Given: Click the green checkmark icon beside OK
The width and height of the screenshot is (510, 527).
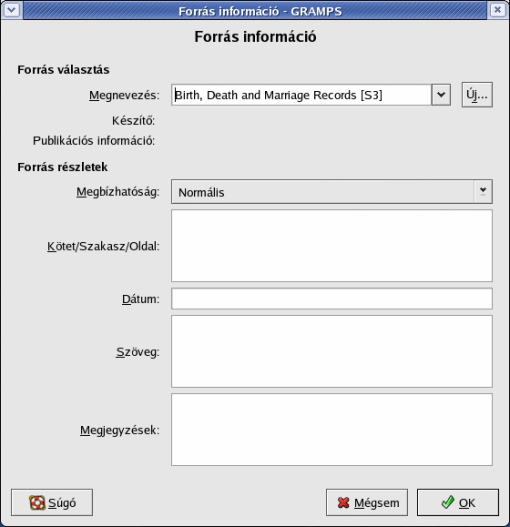Looking at the screenshot, I should click(448, 502).
